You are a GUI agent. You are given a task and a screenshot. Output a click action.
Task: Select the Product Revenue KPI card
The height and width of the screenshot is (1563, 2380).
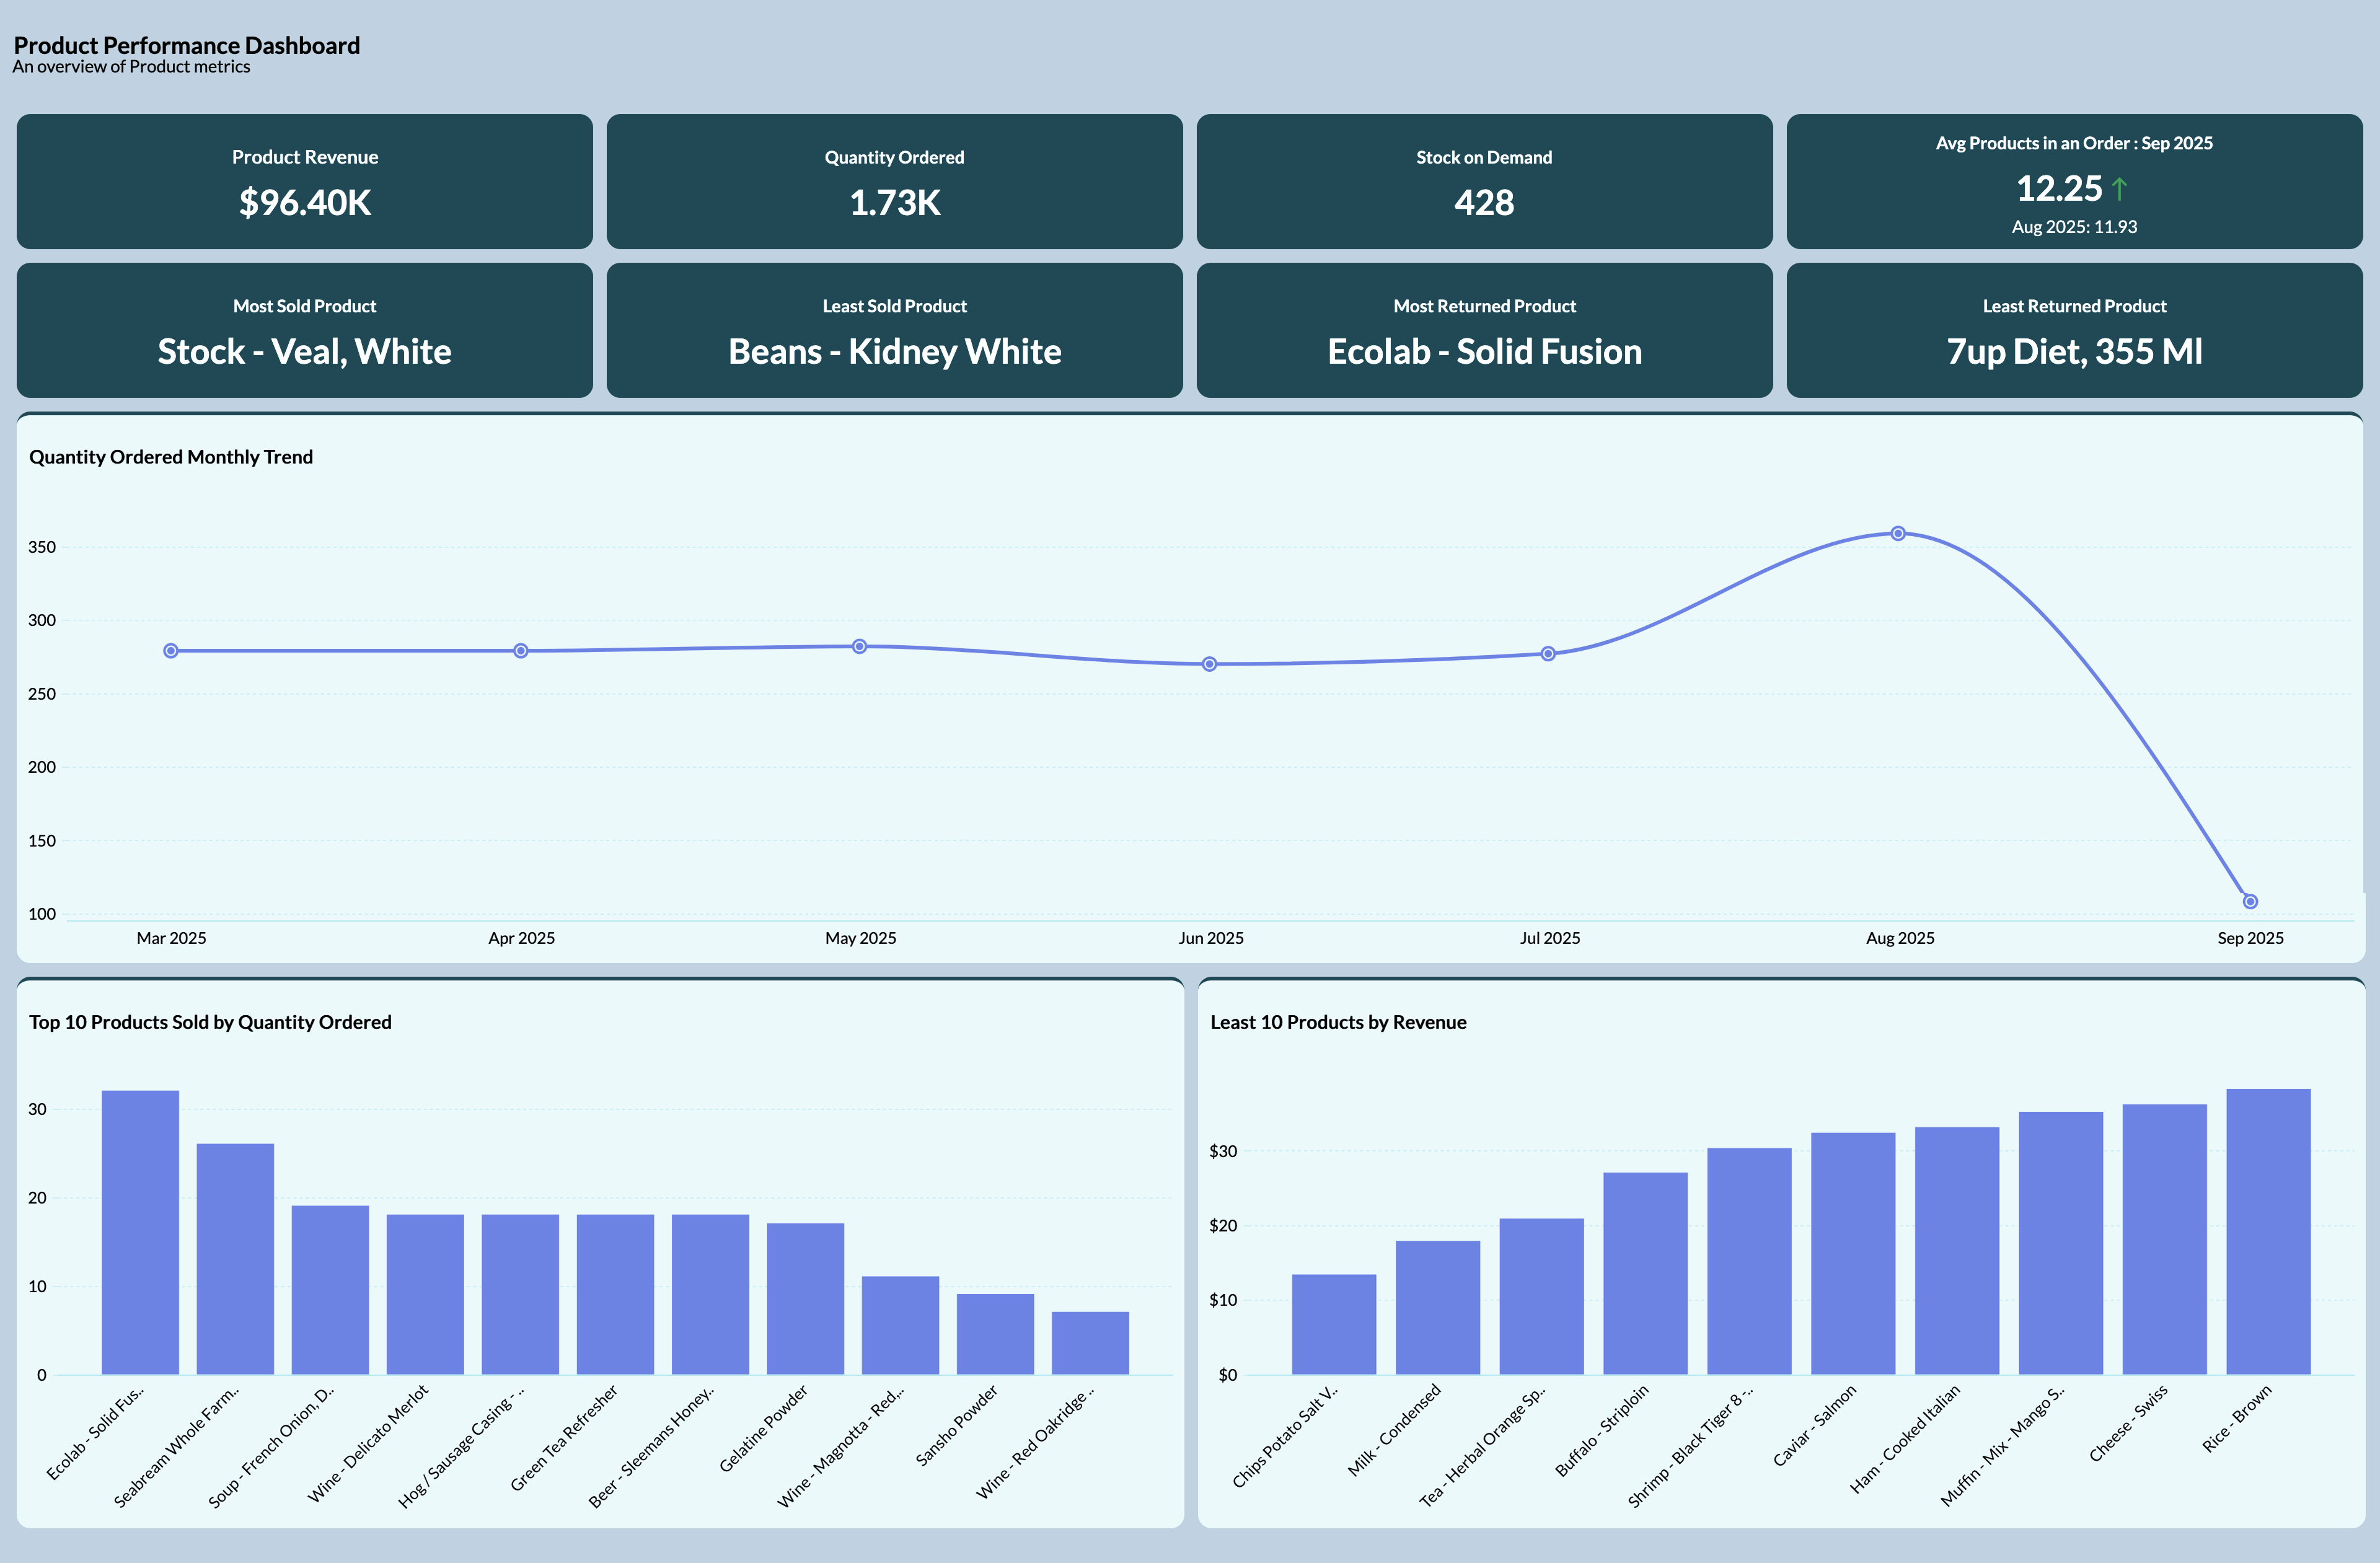pyautogui.click(x=304, y=181)
